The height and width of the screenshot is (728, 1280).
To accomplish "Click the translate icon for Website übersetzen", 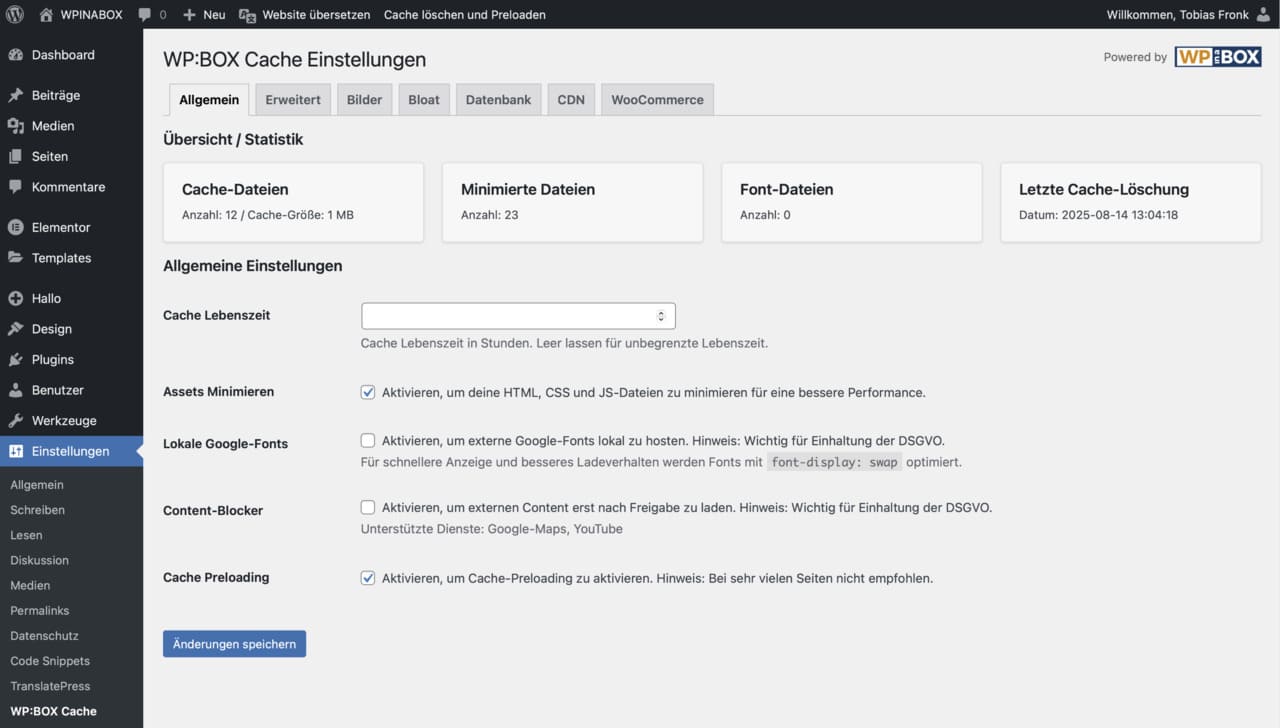I will [x=247, y=15].
